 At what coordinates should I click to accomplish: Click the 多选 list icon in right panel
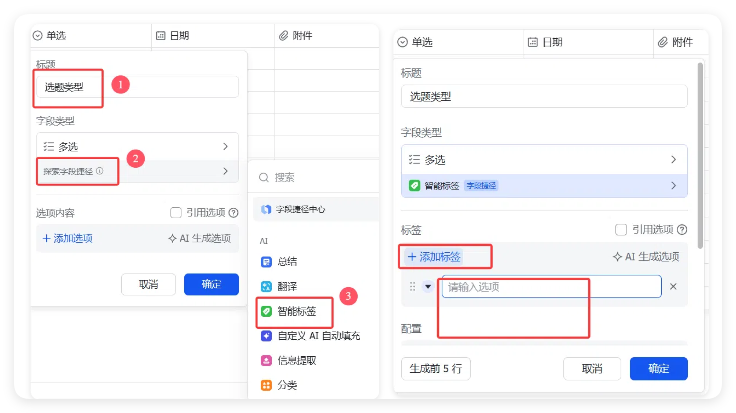coord(414,160)
